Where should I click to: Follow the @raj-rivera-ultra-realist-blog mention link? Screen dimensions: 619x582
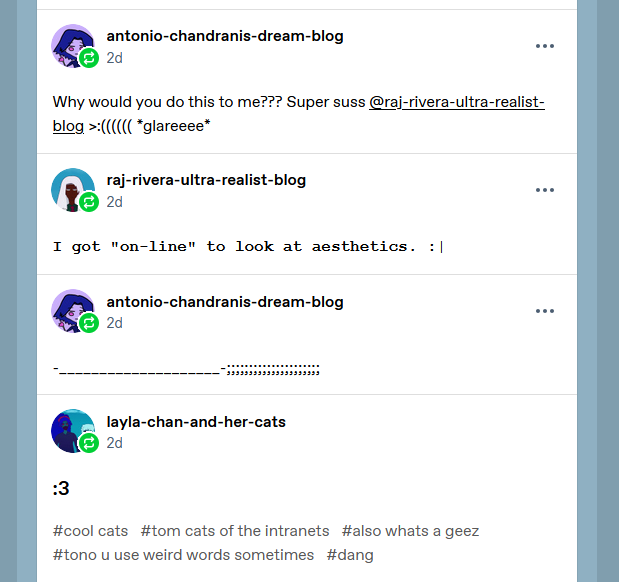click(x=298, y=114)
